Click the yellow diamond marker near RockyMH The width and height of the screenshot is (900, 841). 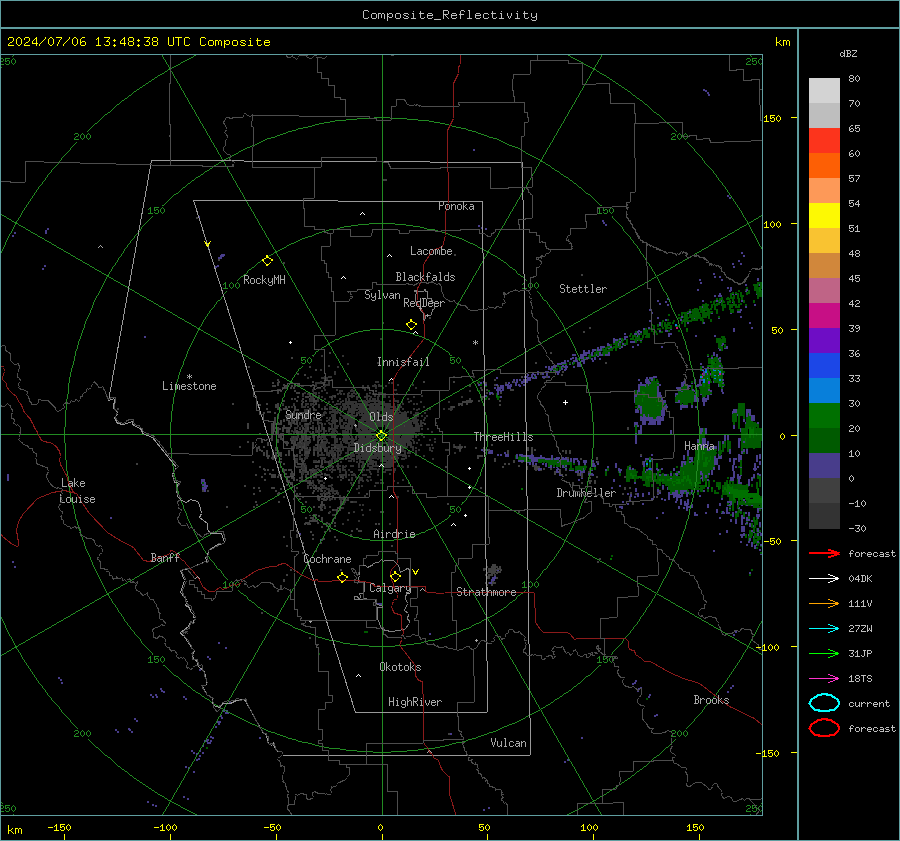(267, 261)
